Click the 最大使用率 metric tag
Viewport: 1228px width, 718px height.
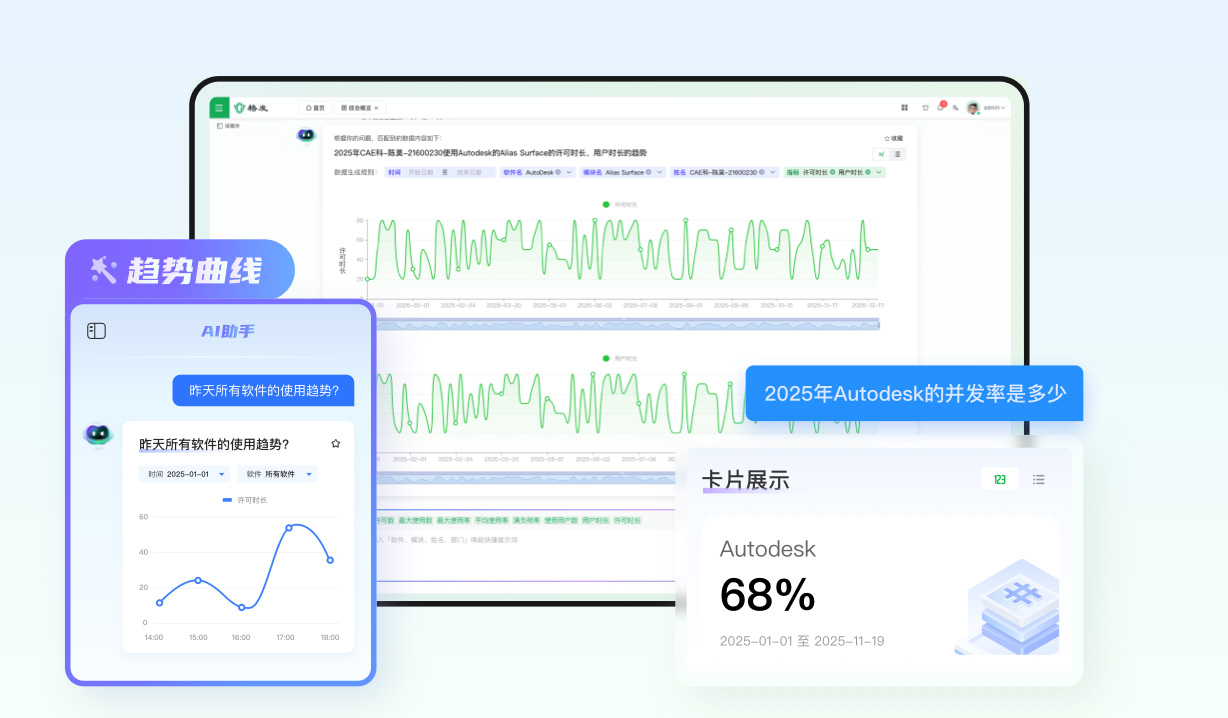[451, 520]
